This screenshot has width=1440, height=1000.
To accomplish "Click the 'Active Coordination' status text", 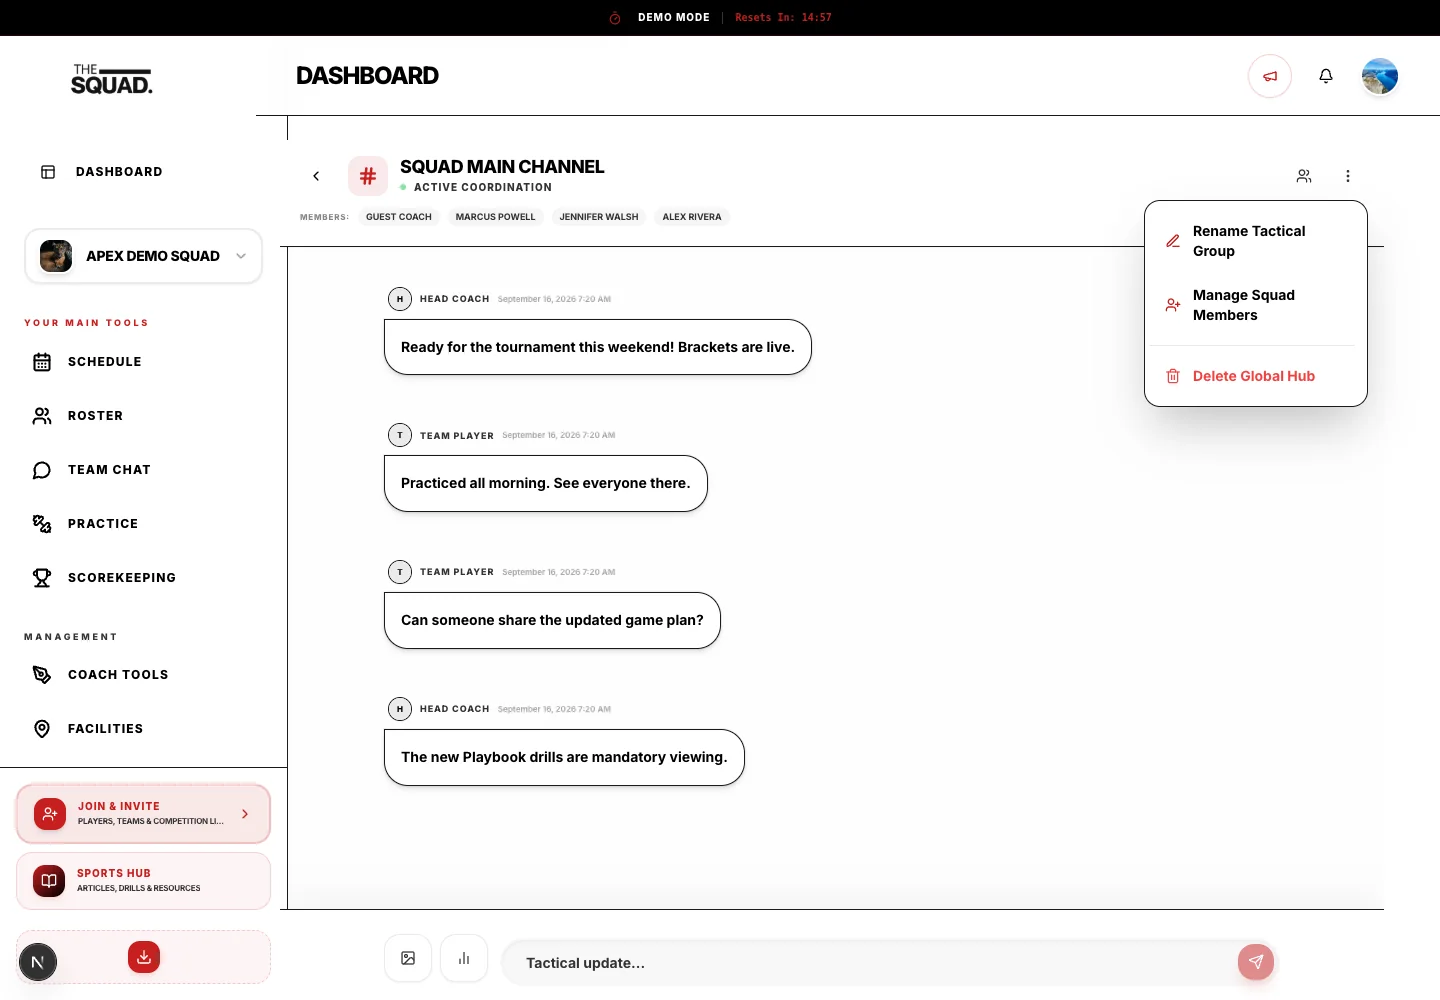I will pyautogui.click(x=483, y=187).
